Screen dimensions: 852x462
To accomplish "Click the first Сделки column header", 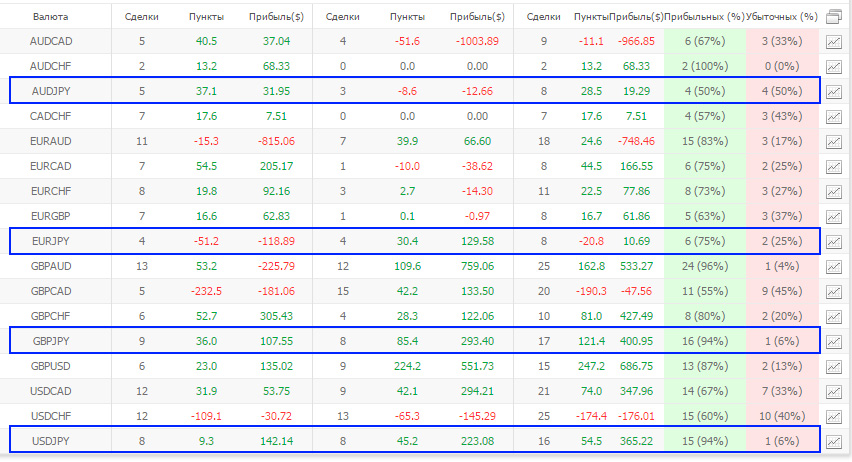I will coord(142,17).
